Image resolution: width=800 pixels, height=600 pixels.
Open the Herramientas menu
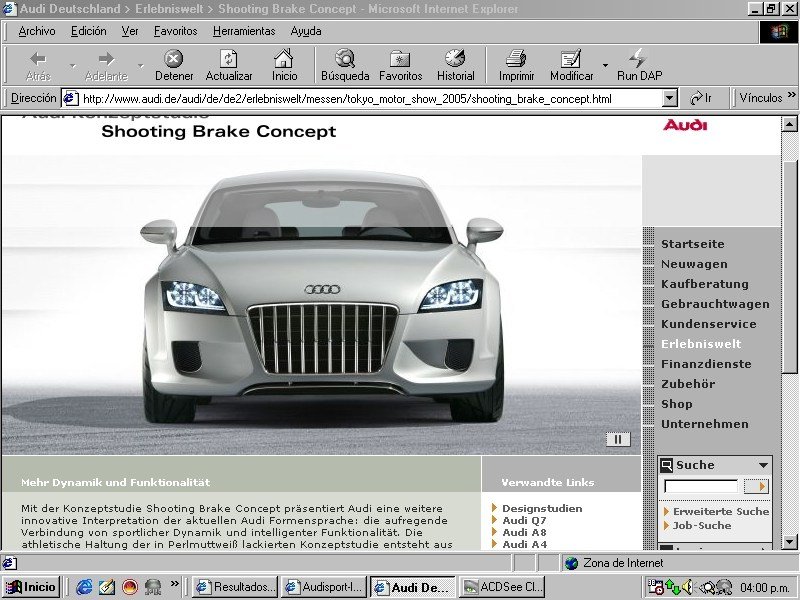pyautogui.click(x=244, y=31)
